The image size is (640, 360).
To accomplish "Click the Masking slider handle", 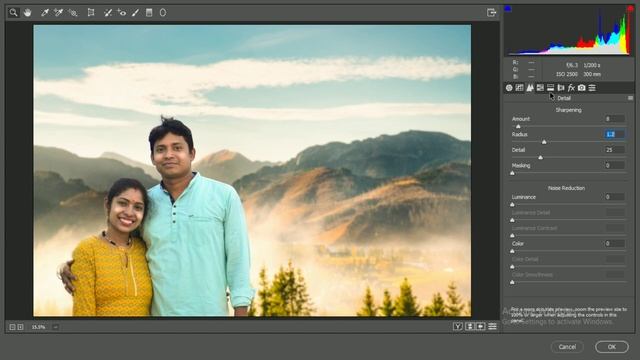I will (x=513, y=173).
